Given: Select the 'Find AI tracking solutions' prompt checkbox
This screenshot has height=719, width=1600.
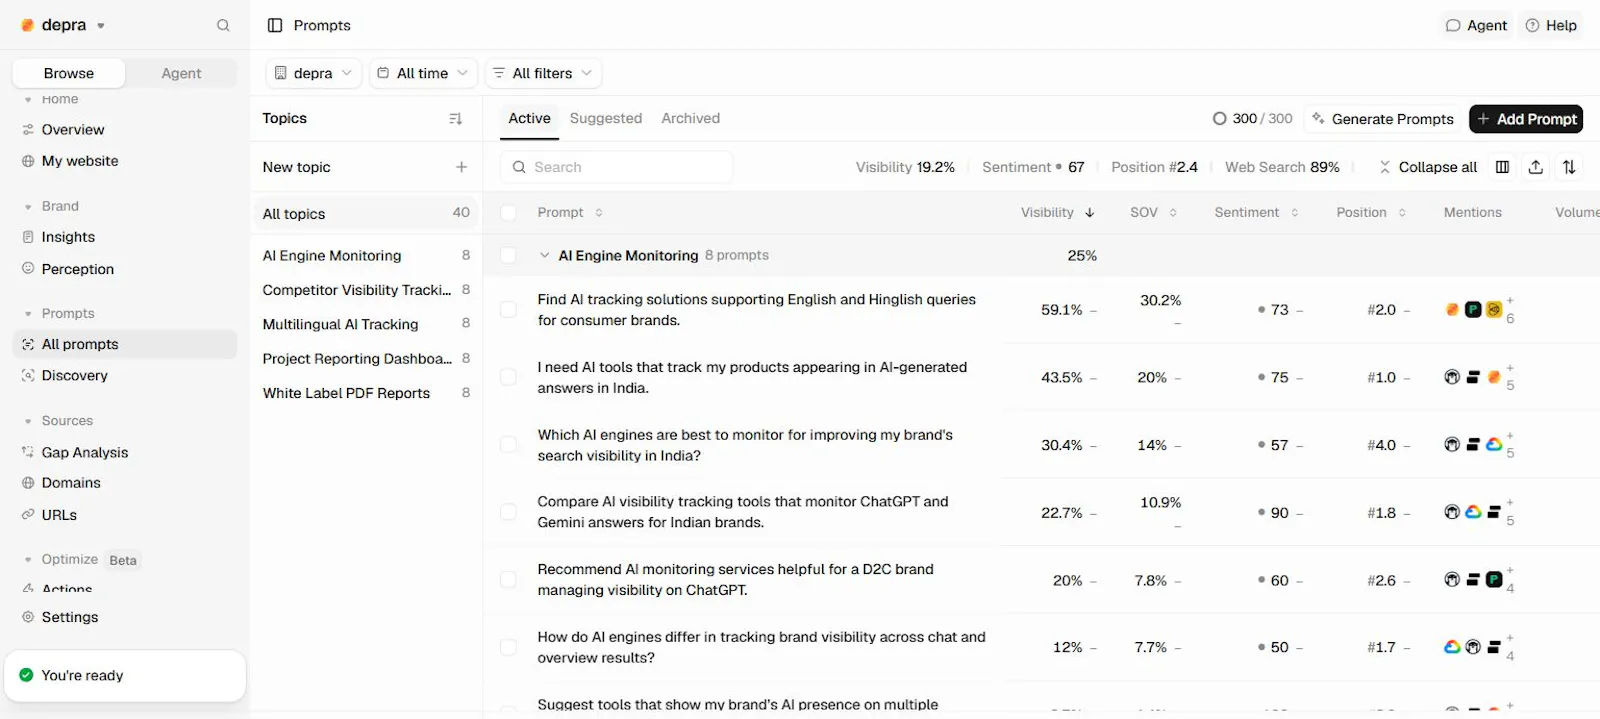Looking at the screenshot, I should [x=508, y=310].
